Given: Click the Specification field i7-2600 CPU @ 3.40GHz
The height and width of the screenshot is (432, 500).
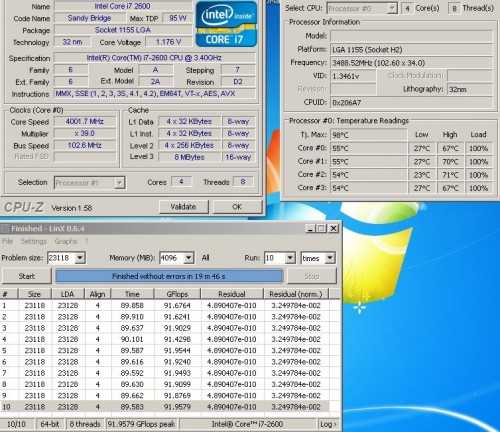Looking at the screenshot, I should [155, 58].
